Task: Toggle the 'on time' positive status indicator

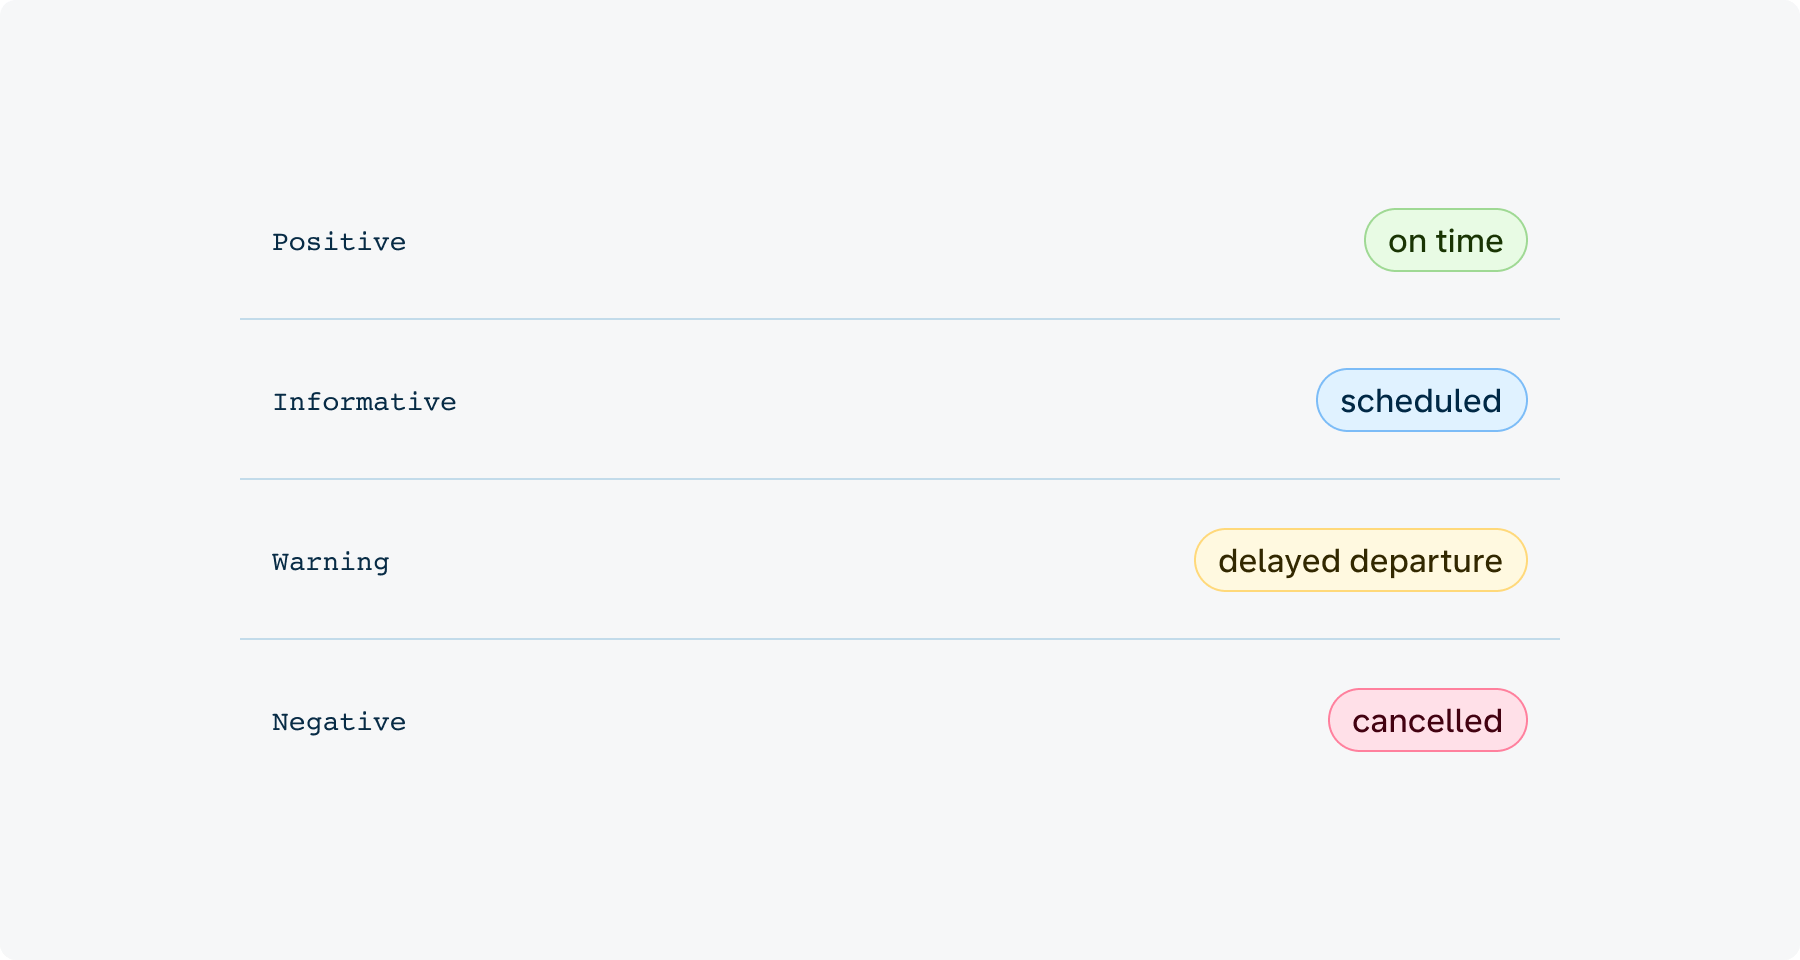Action: coord(1444,240)
